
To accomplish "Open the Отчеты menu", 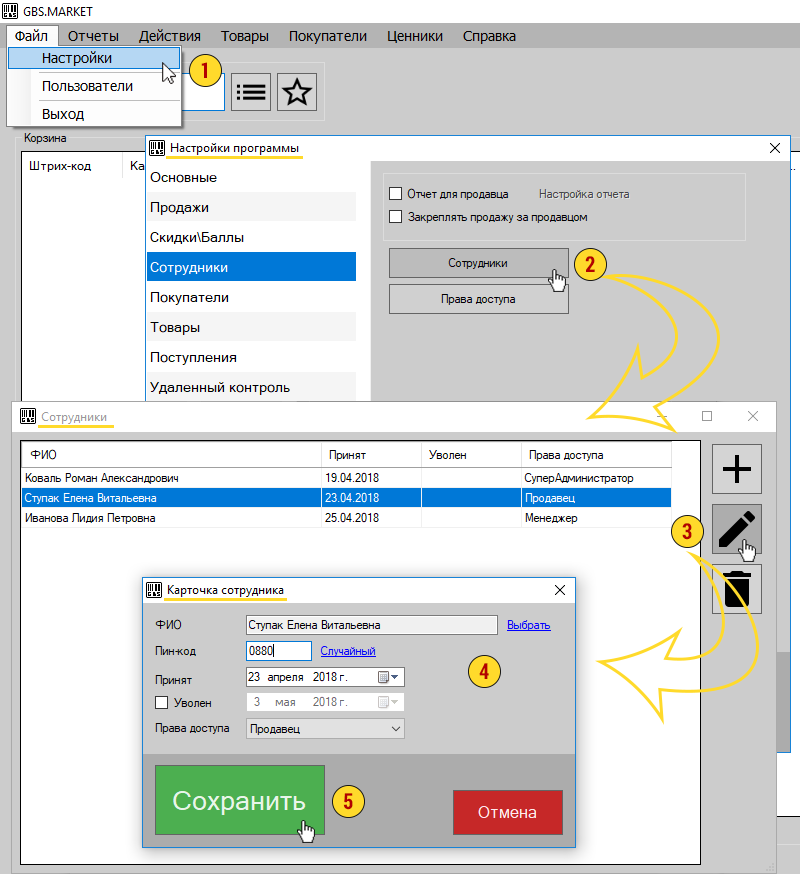I will click(x=93, y=36).
